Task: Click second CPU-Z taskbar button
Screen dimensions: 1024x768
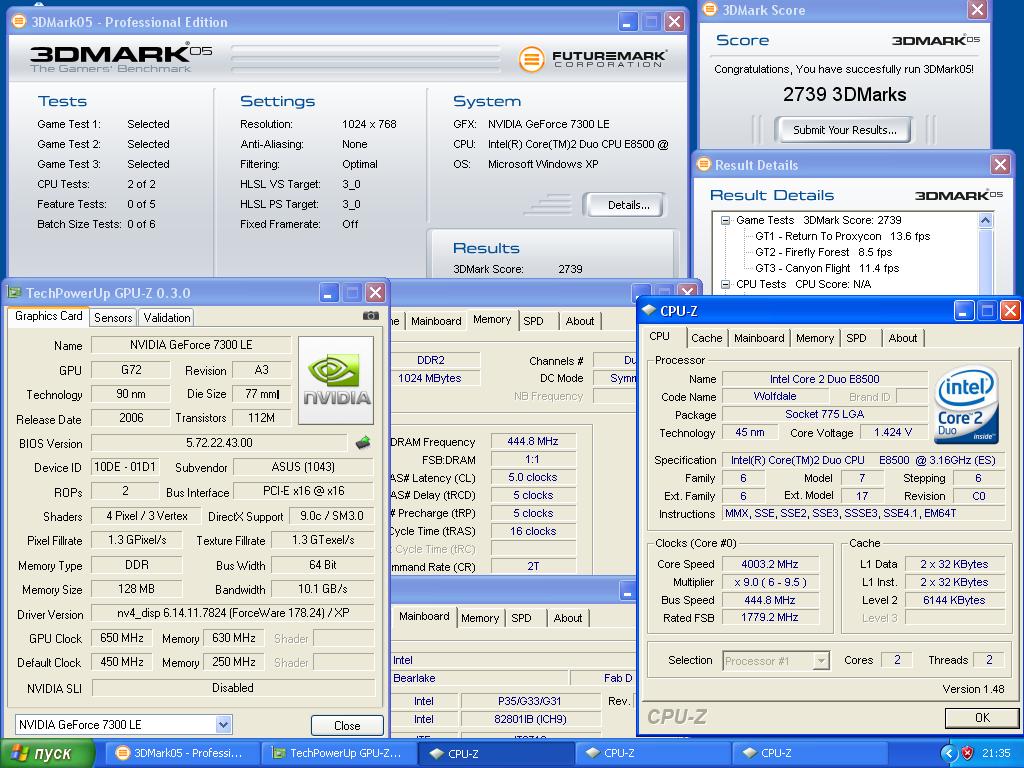Action: 652,753
